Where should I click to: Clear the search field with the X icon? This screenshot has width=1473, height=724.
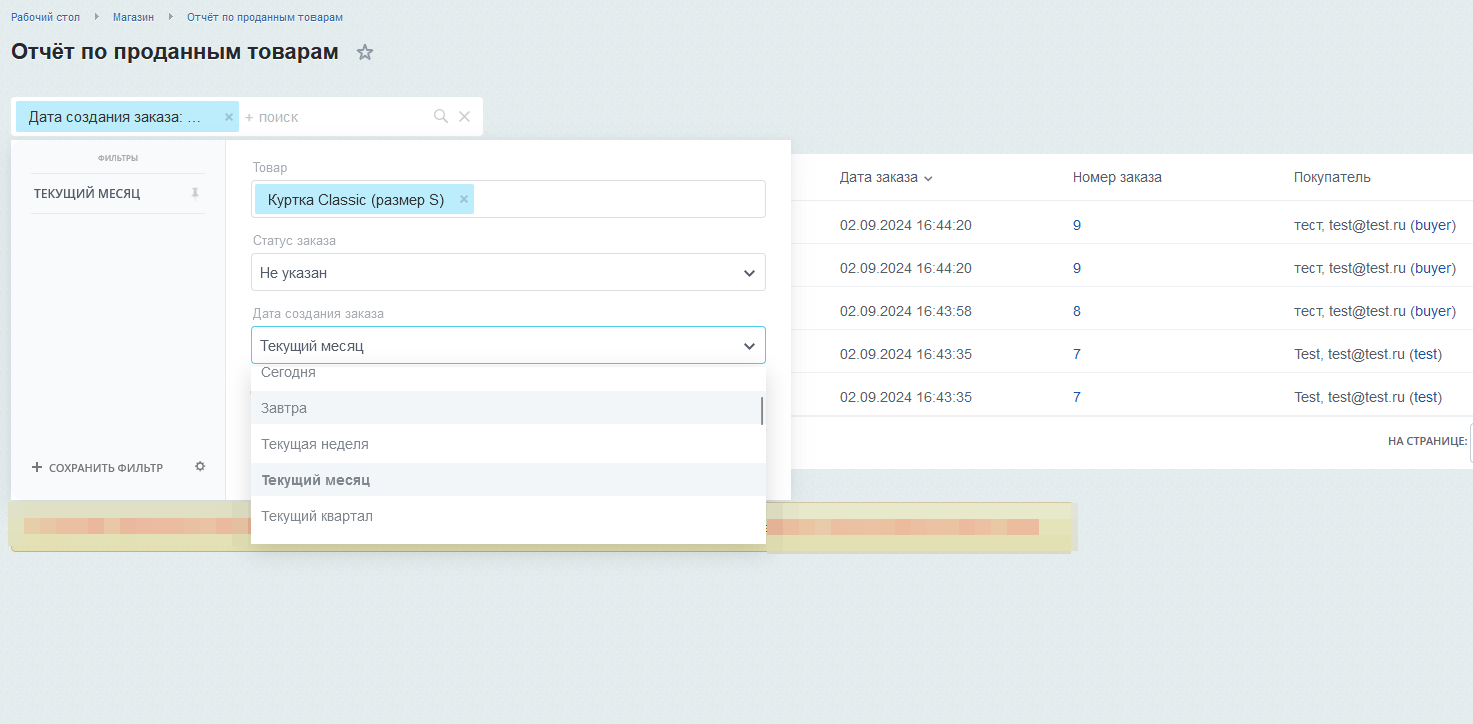point(464,117)
